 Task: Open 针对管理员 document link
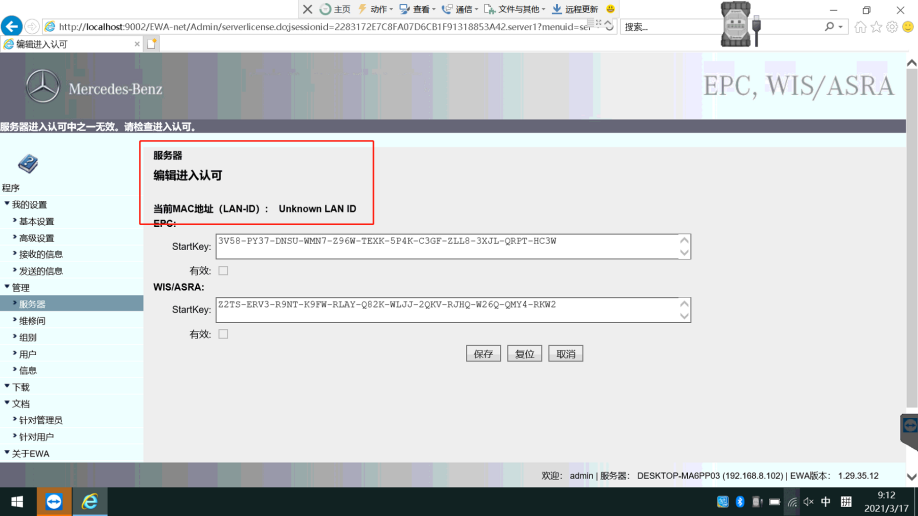tap(40, 420)
